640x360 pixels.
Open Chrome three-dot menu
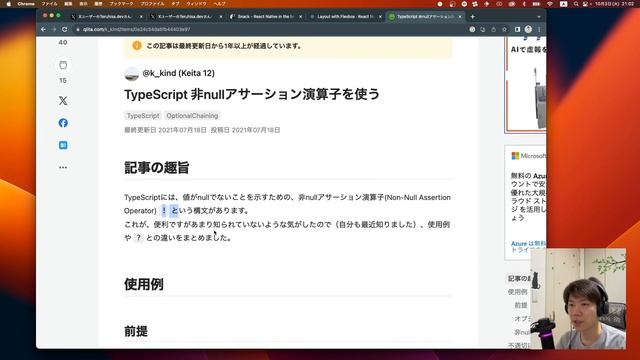point(539,29)
